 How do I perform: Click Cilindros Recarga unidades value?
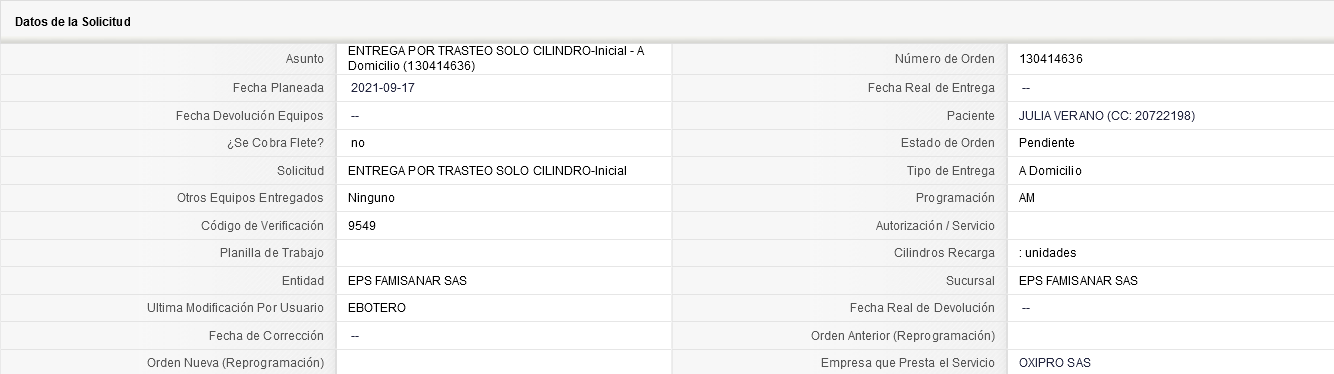click(1047, 253)
